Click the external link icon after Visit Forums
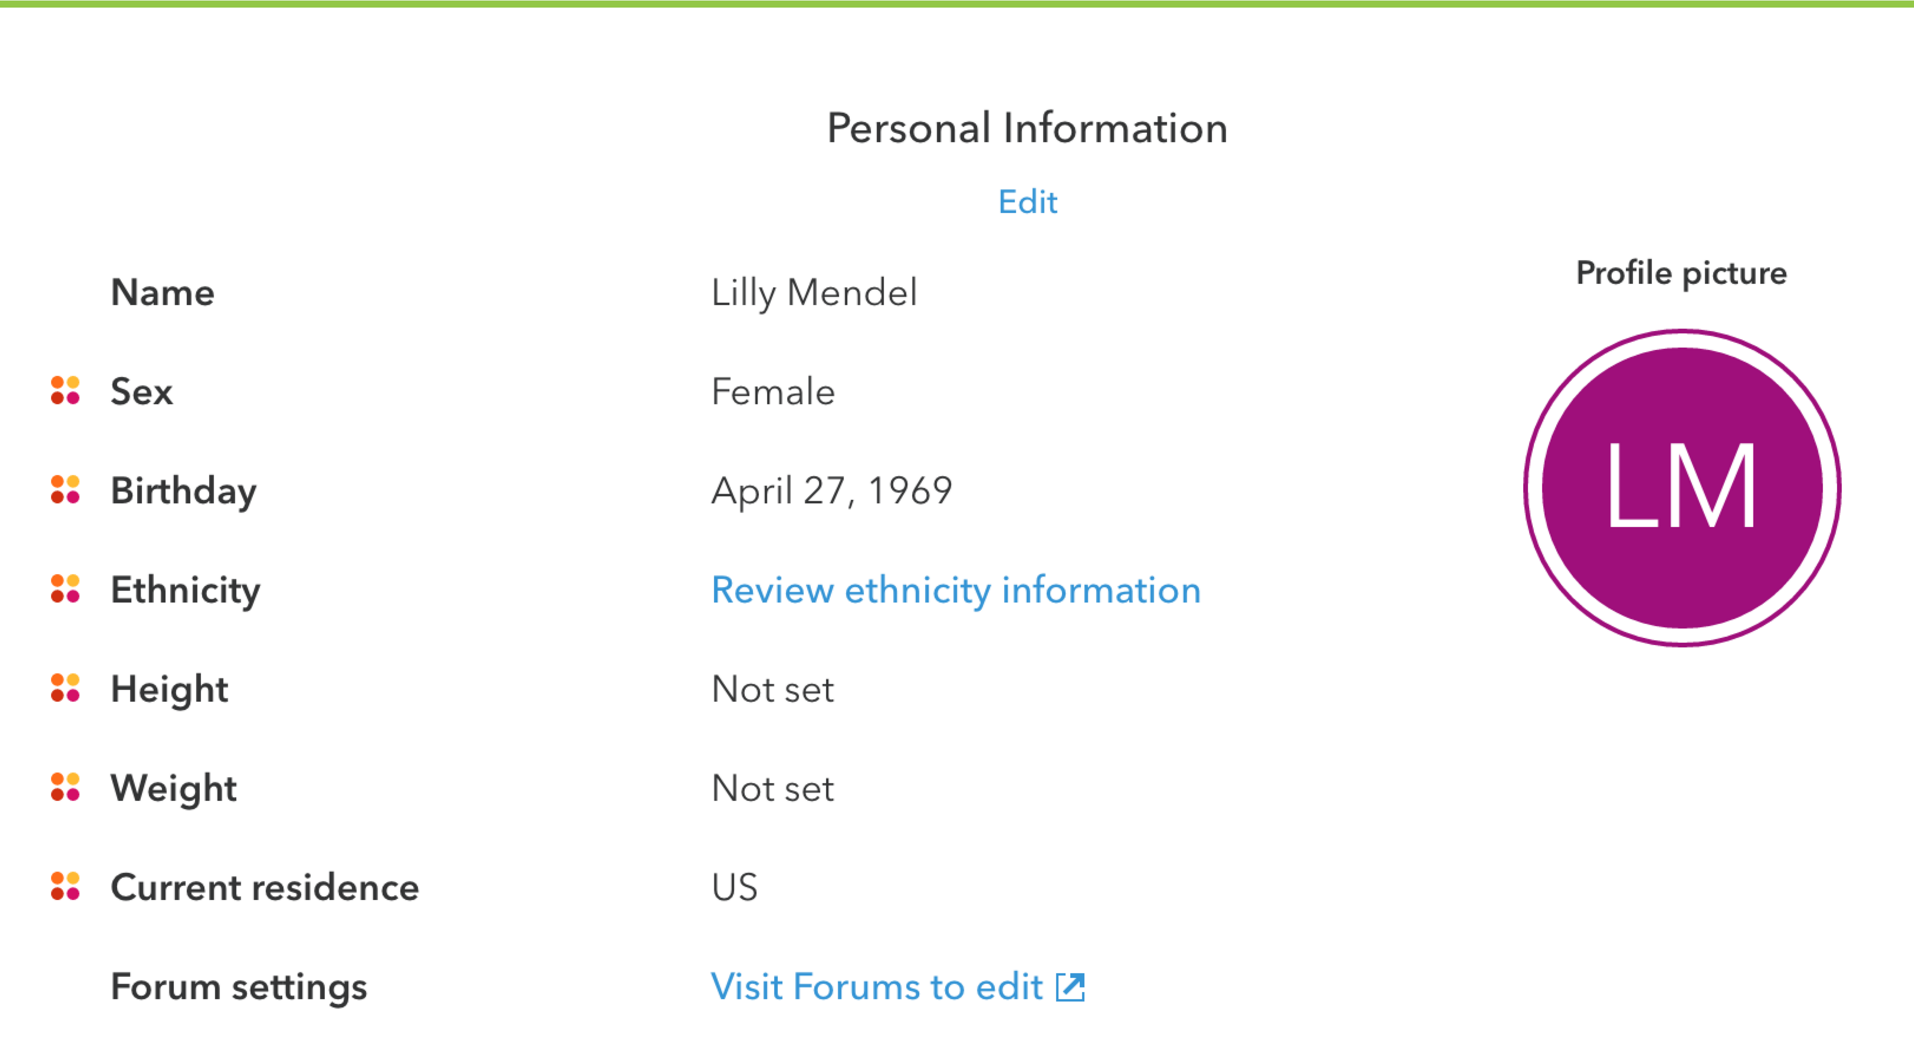 [1070, 987]
